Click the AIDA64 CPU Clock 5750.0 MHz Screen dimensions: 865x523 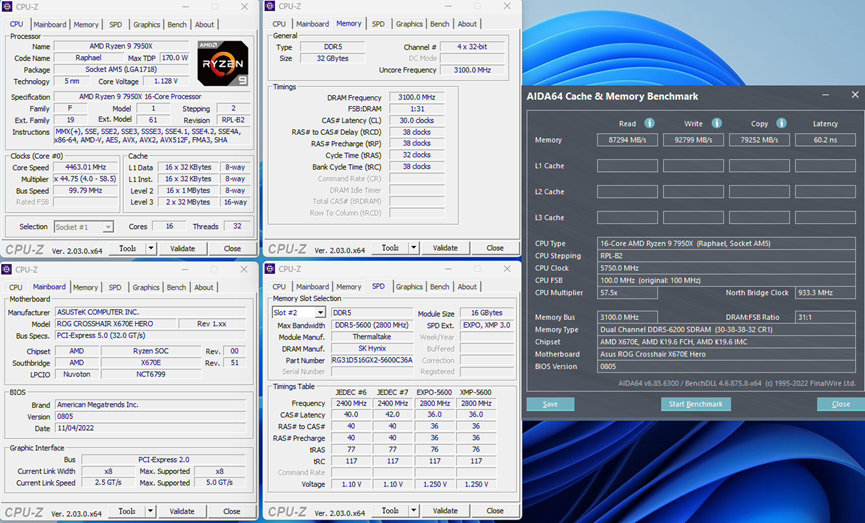(x=726, y=268)
